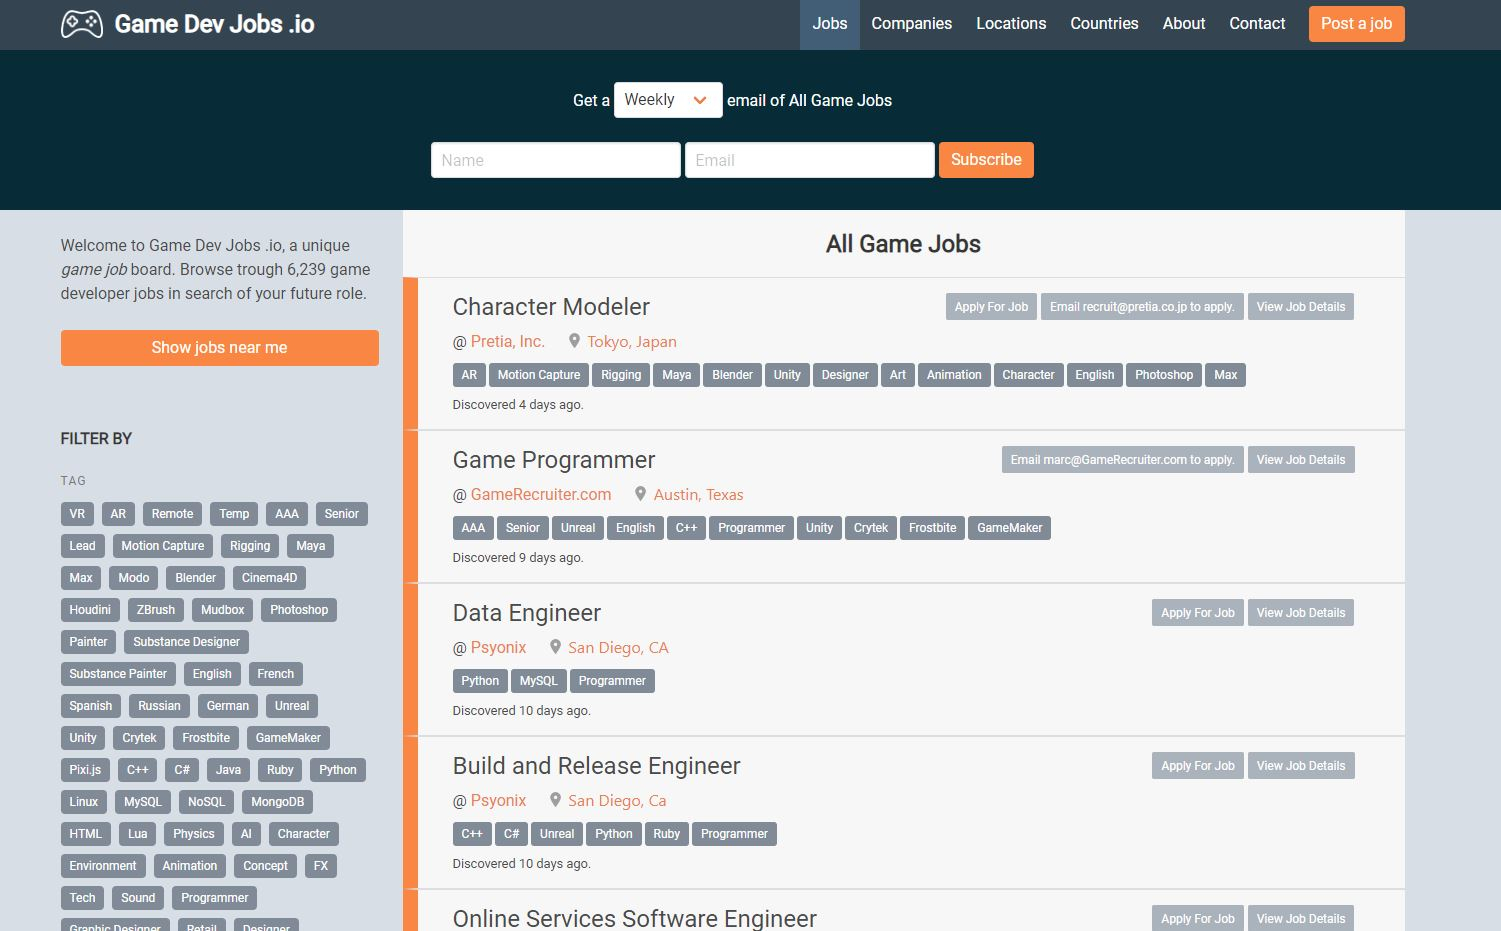Click the game controller logo icon
This screenshot has height=931, width=1501.
pos(82,24)
